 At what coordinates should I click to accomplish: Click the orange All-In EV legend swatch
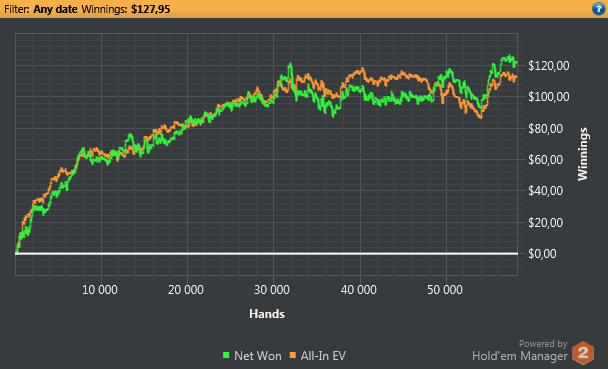point(293,355)
